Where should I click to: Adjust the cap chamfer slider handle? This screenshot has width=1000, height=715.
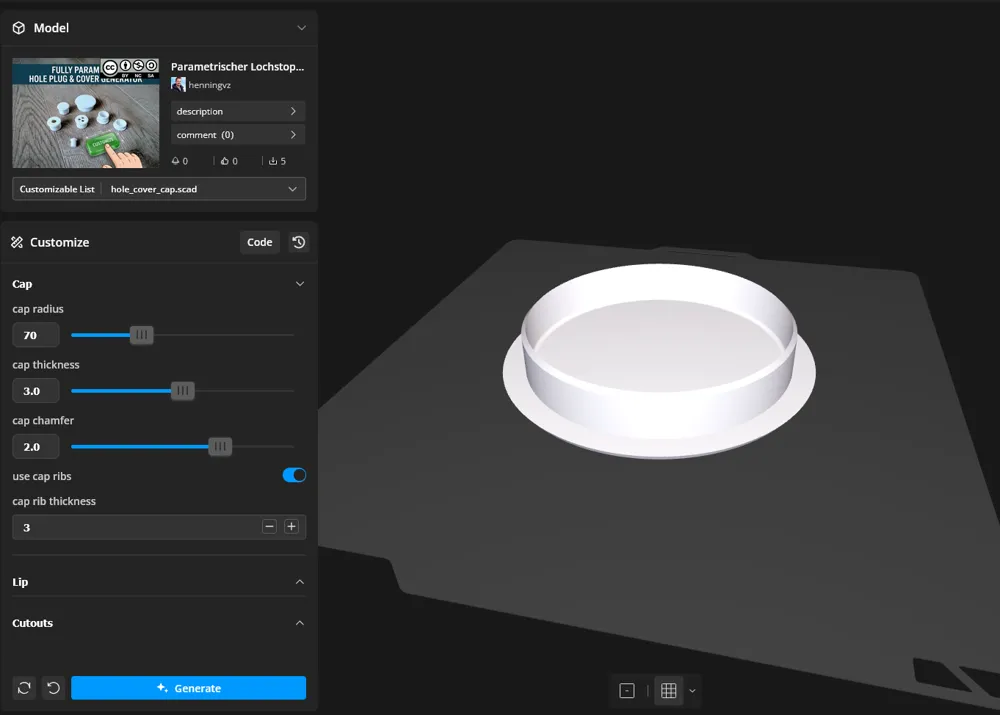pyautogui.click(x=220, y=446)
